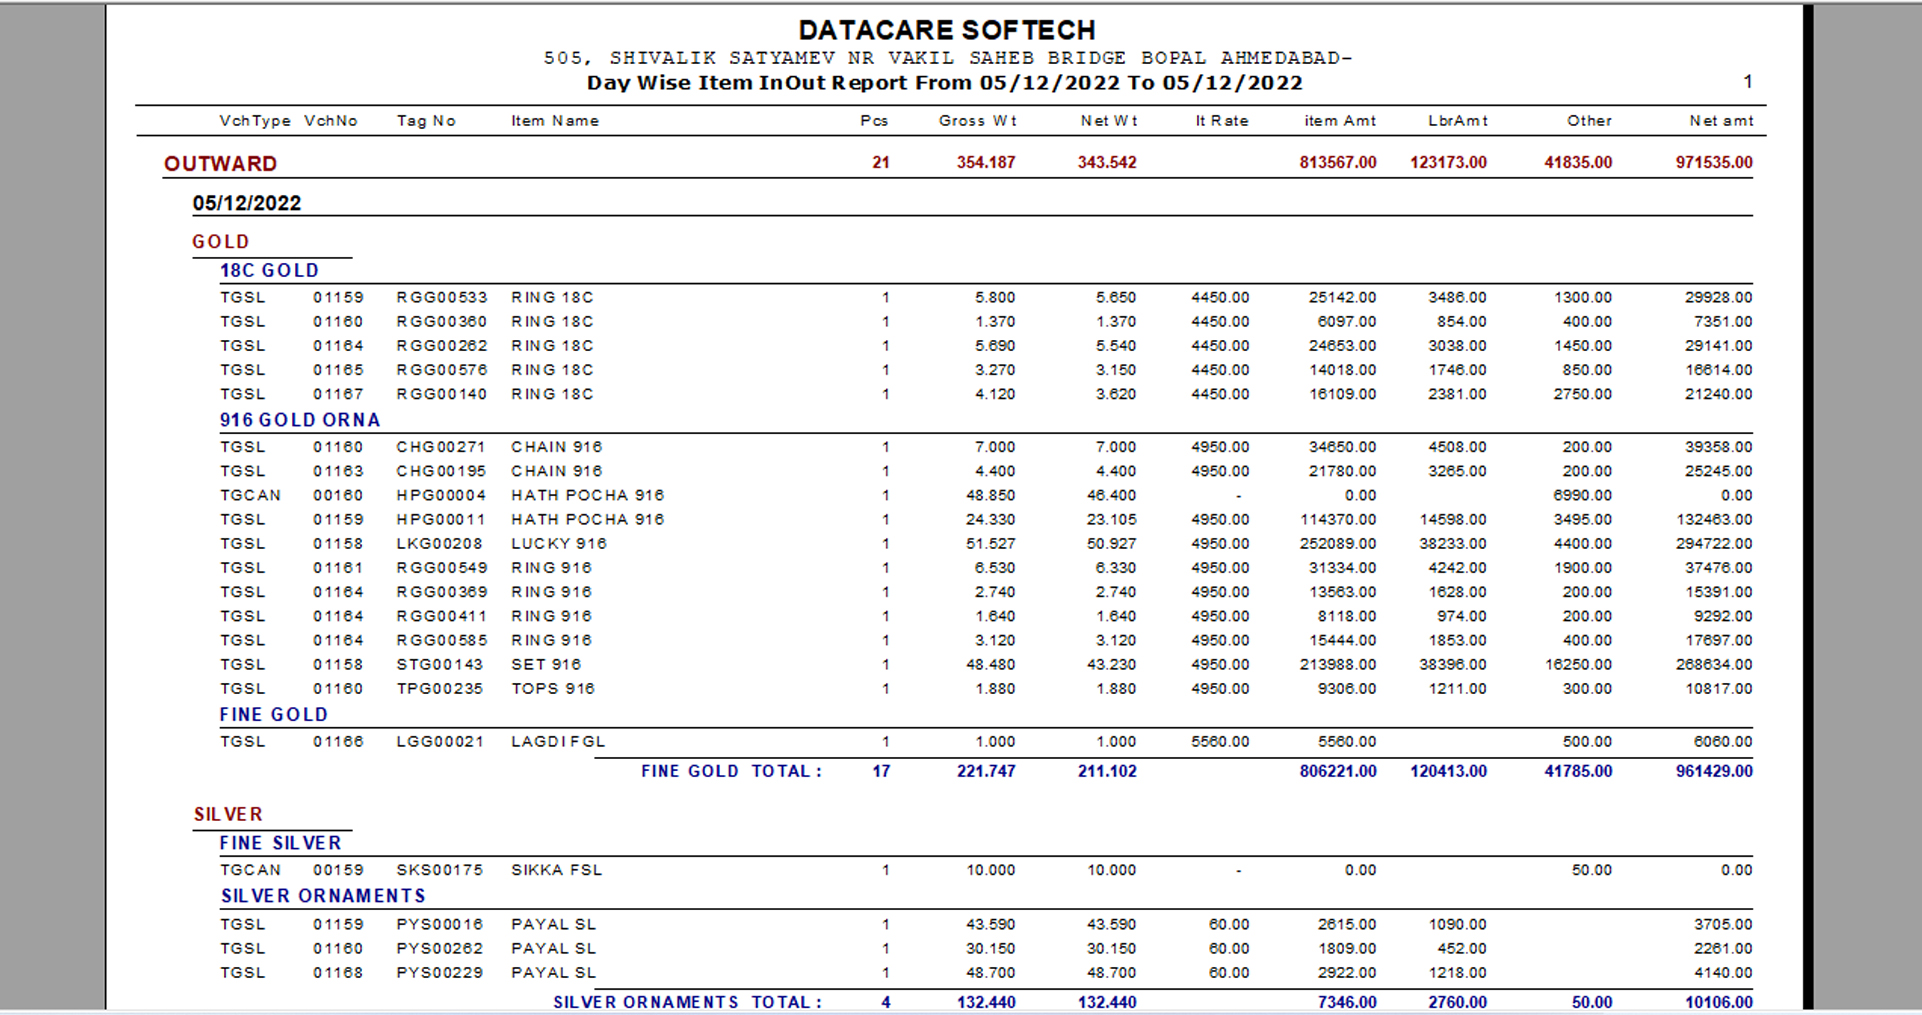The height and width of the screenshot is (1015, 1922).
Task: Click tag number CHG00195
Action: [x=441, y=471]
